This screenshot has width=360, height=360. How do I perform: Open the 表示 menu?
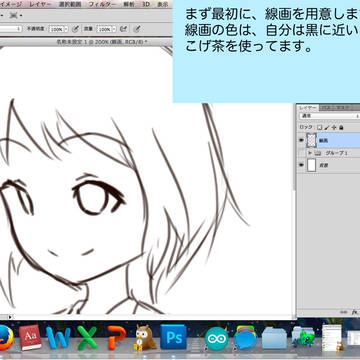click(x=162, y=4)
